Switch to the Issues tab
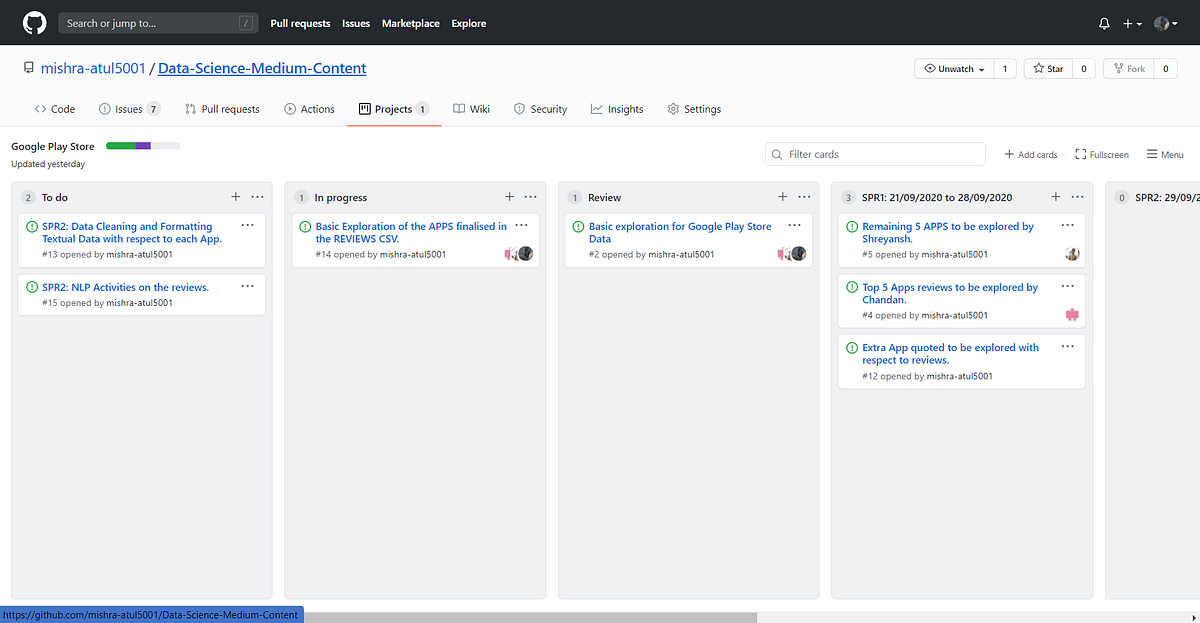 click(129, 109)
